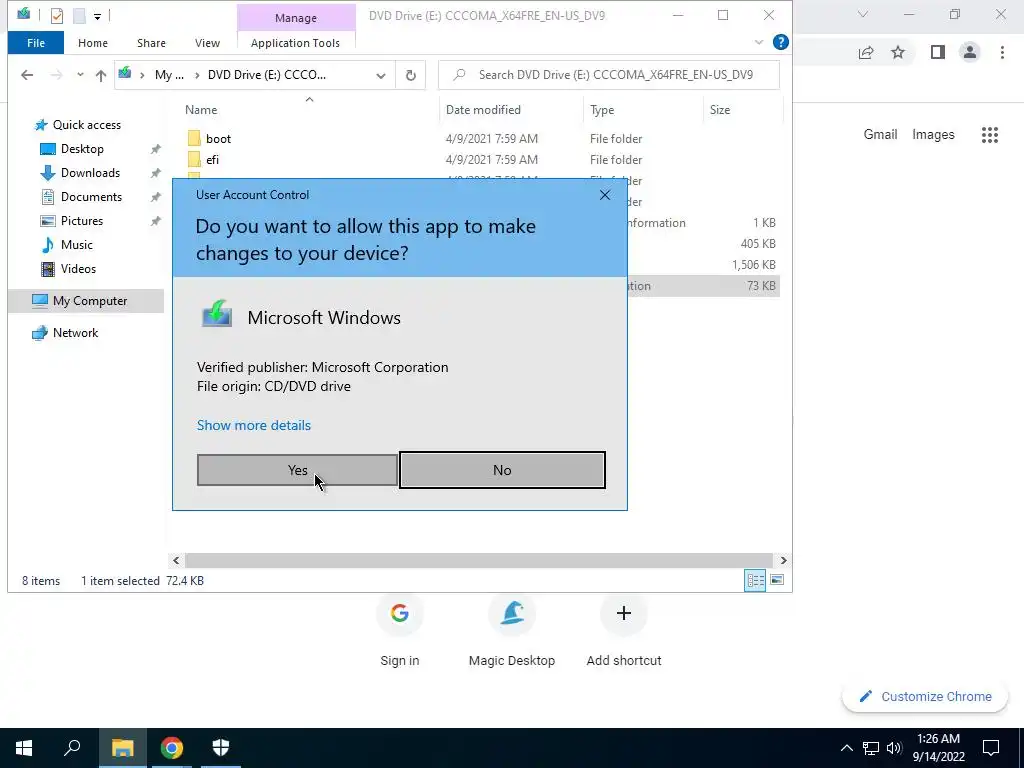Click My breadcrumb in address bar

[x=169, y=75]
